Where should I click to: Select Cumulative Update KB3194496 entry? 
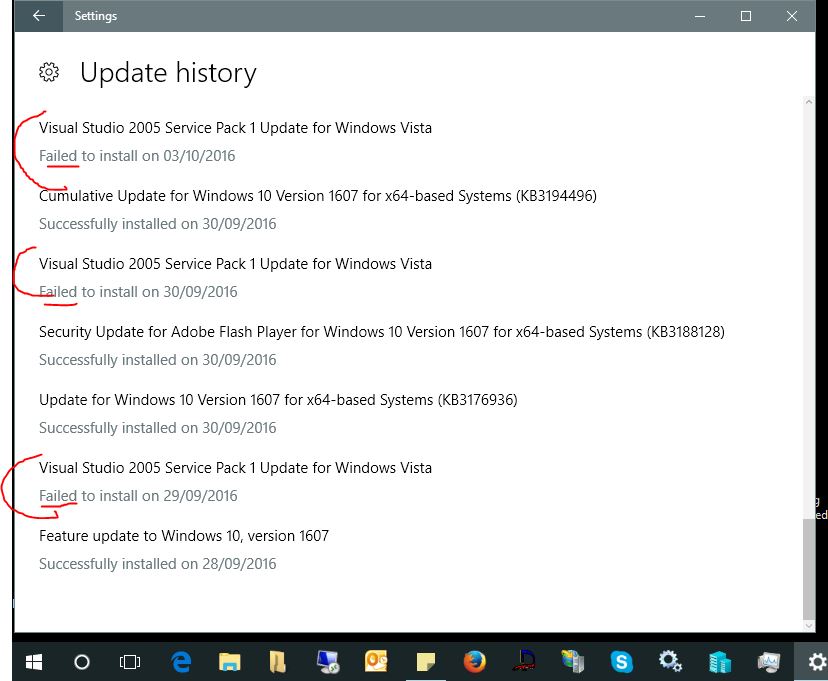(318, 196)
